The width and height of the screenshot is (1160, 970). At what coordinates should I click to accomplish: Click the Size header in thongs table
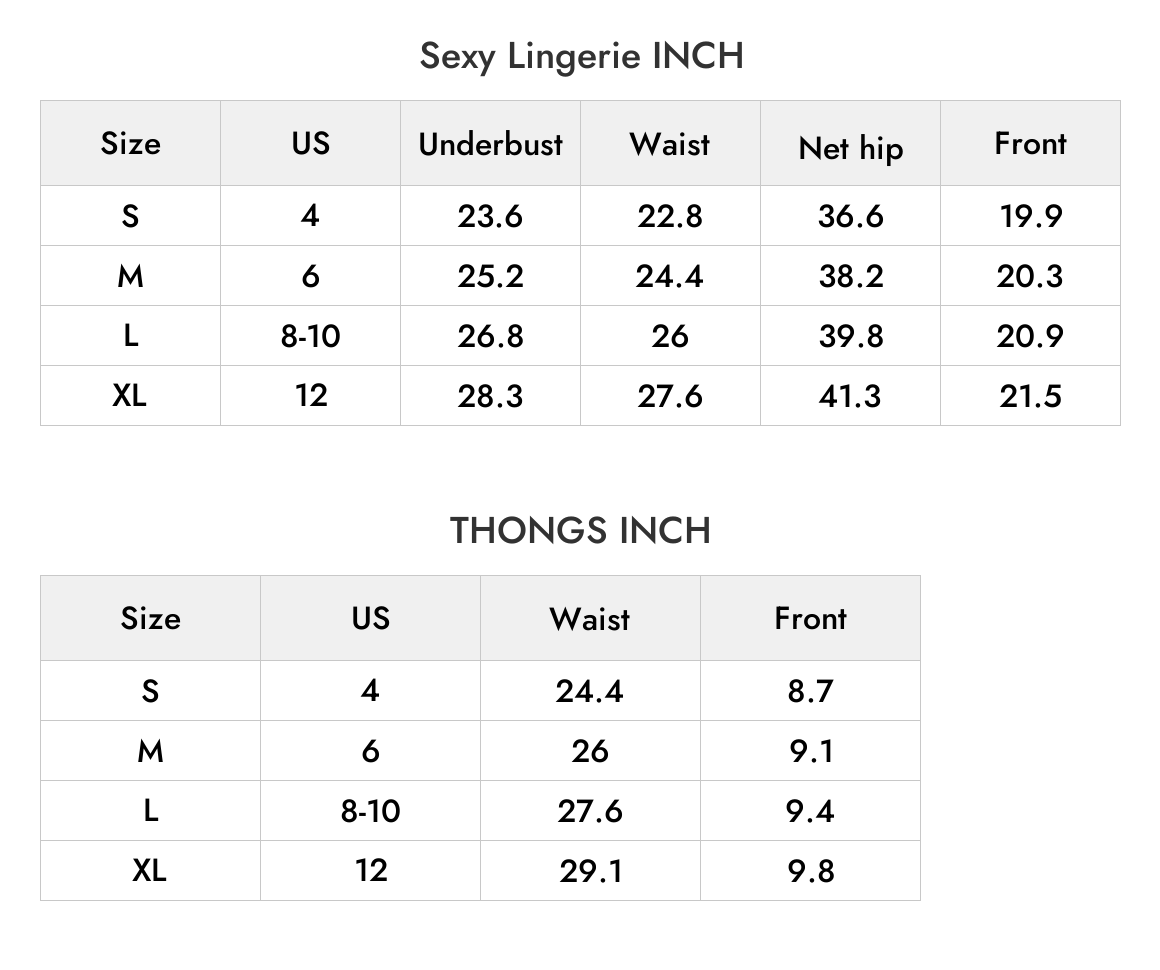click(x=151, y=619)
